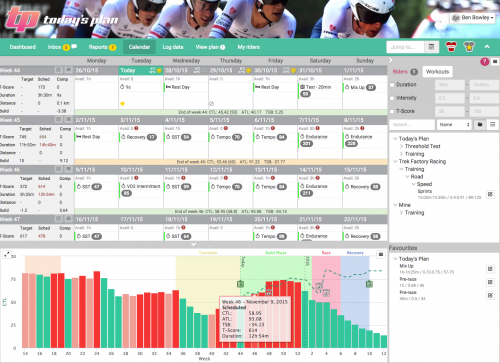This screenshot has height=363, width=500.
Task: Enable the Intensity filter checkbox
Action: coord(392,98)
